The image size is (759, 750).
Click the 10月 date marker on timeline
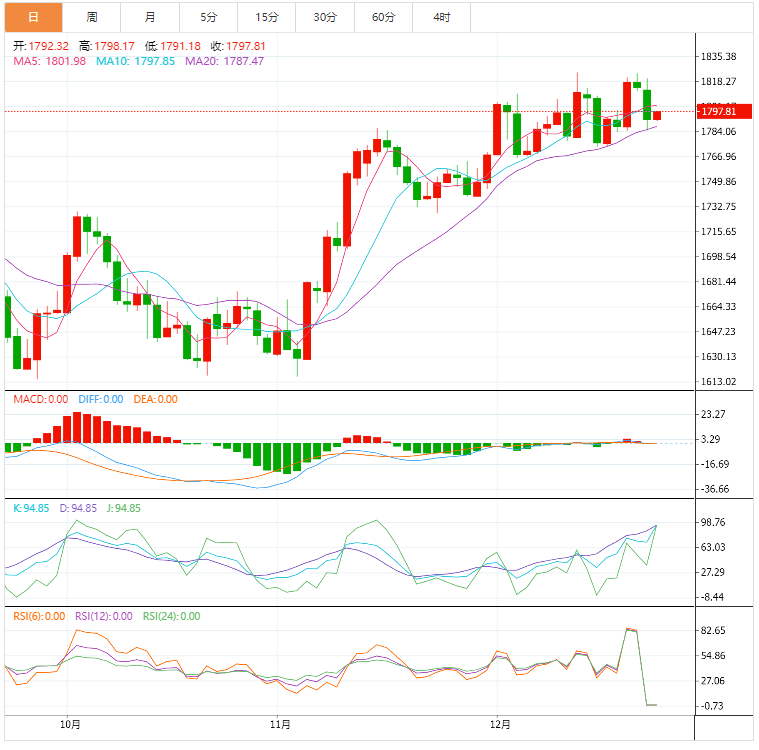tap(70, 723)
